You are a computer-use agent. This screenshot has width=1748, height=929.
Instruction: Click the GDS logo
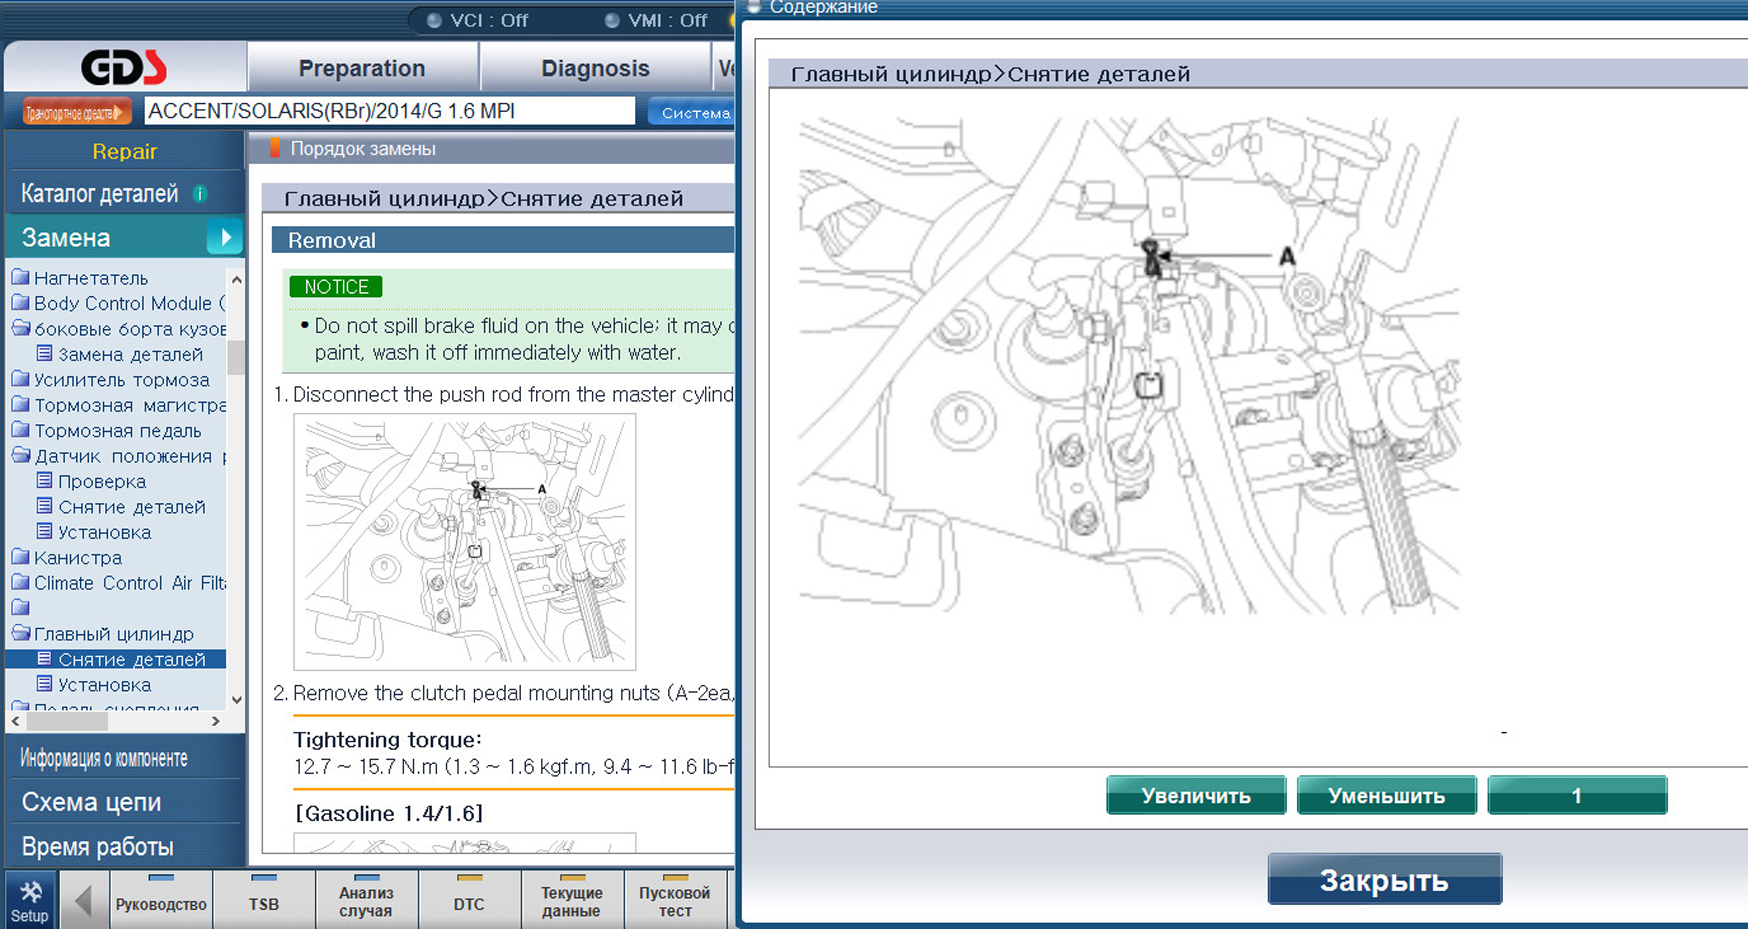click(124, 68)
